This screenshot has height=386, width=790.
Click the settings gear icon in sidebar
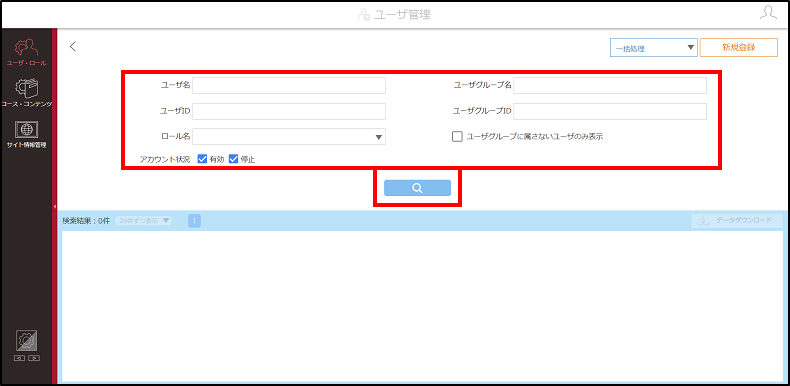26,341
